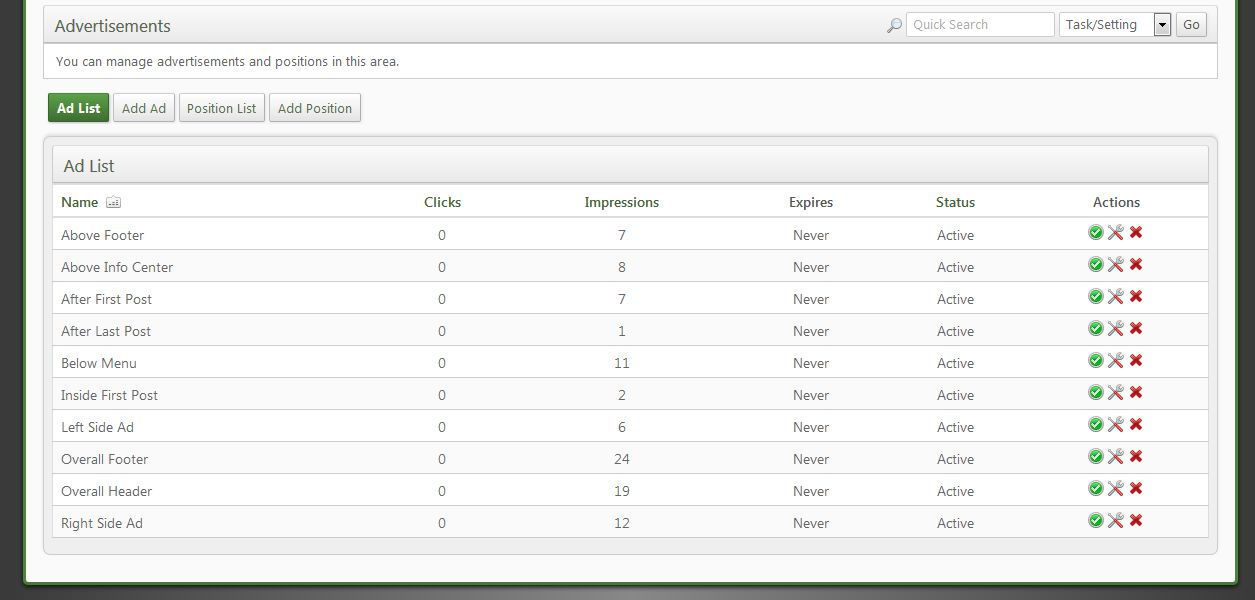Edit the After First Post ad
This screenshot has width=1255, height=600.
[1115, 296]
